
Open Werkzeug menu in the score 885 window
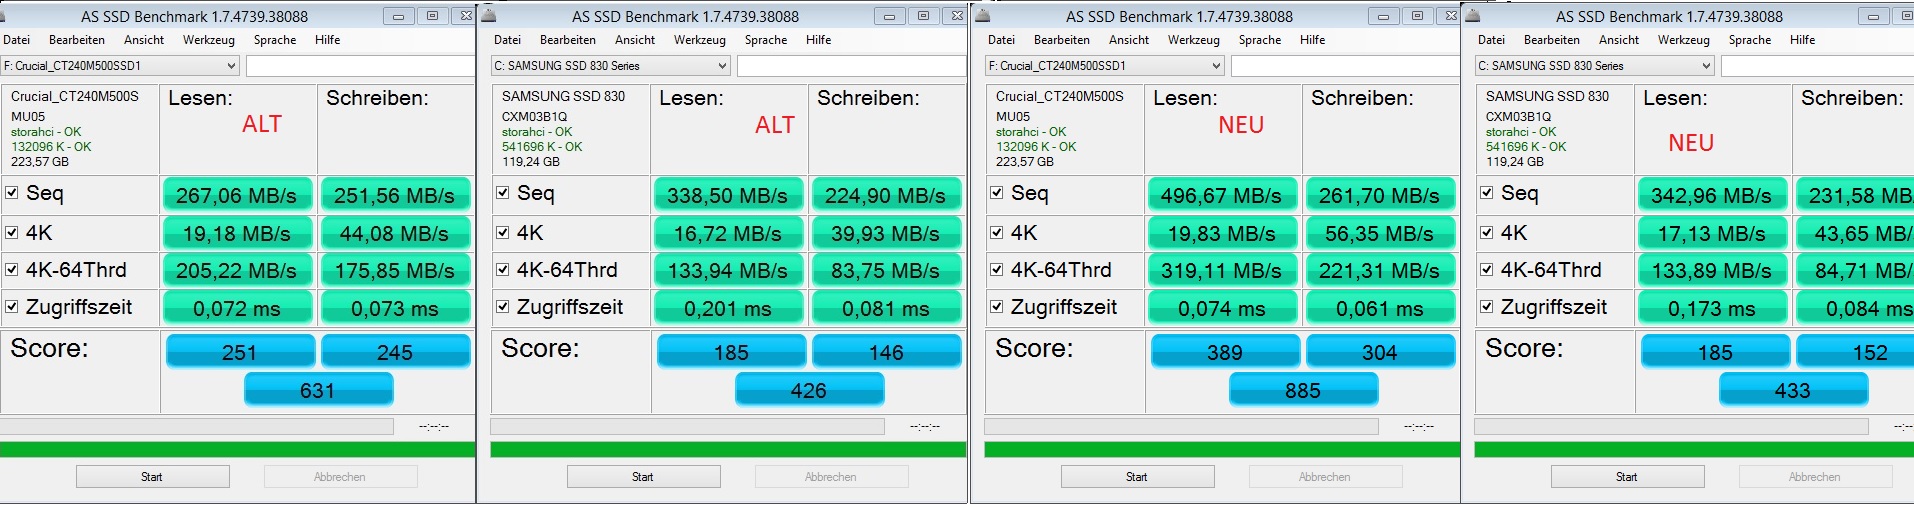1194,40
